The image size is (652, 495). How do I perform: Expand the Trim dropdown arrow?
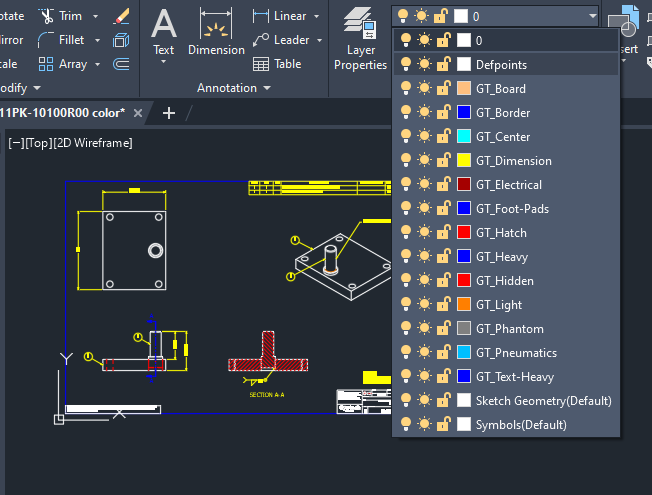point(96,17)
